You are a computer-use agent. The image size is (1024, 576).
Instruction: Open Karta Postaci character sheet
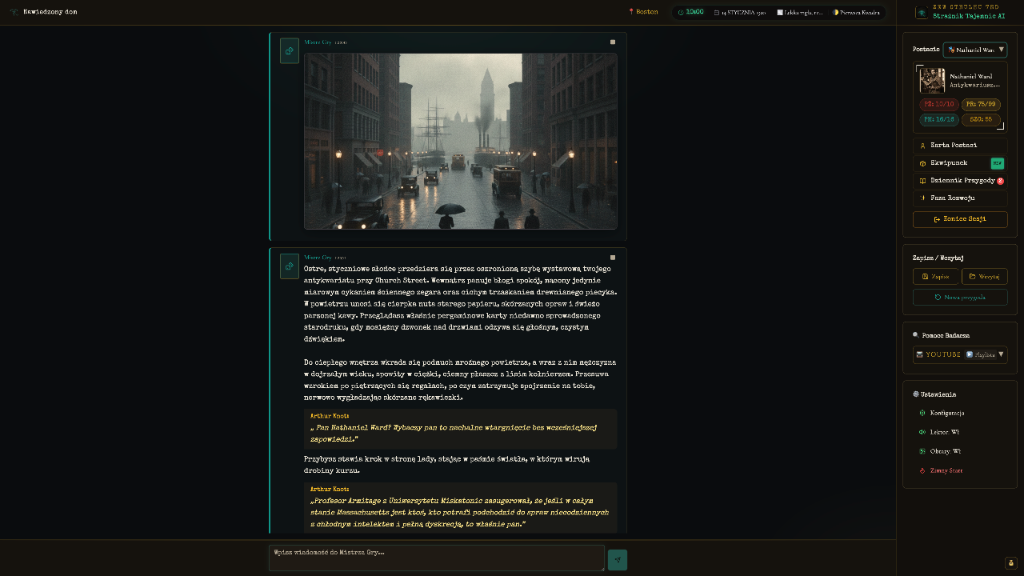pyautogui.click(x=960, y=146)
